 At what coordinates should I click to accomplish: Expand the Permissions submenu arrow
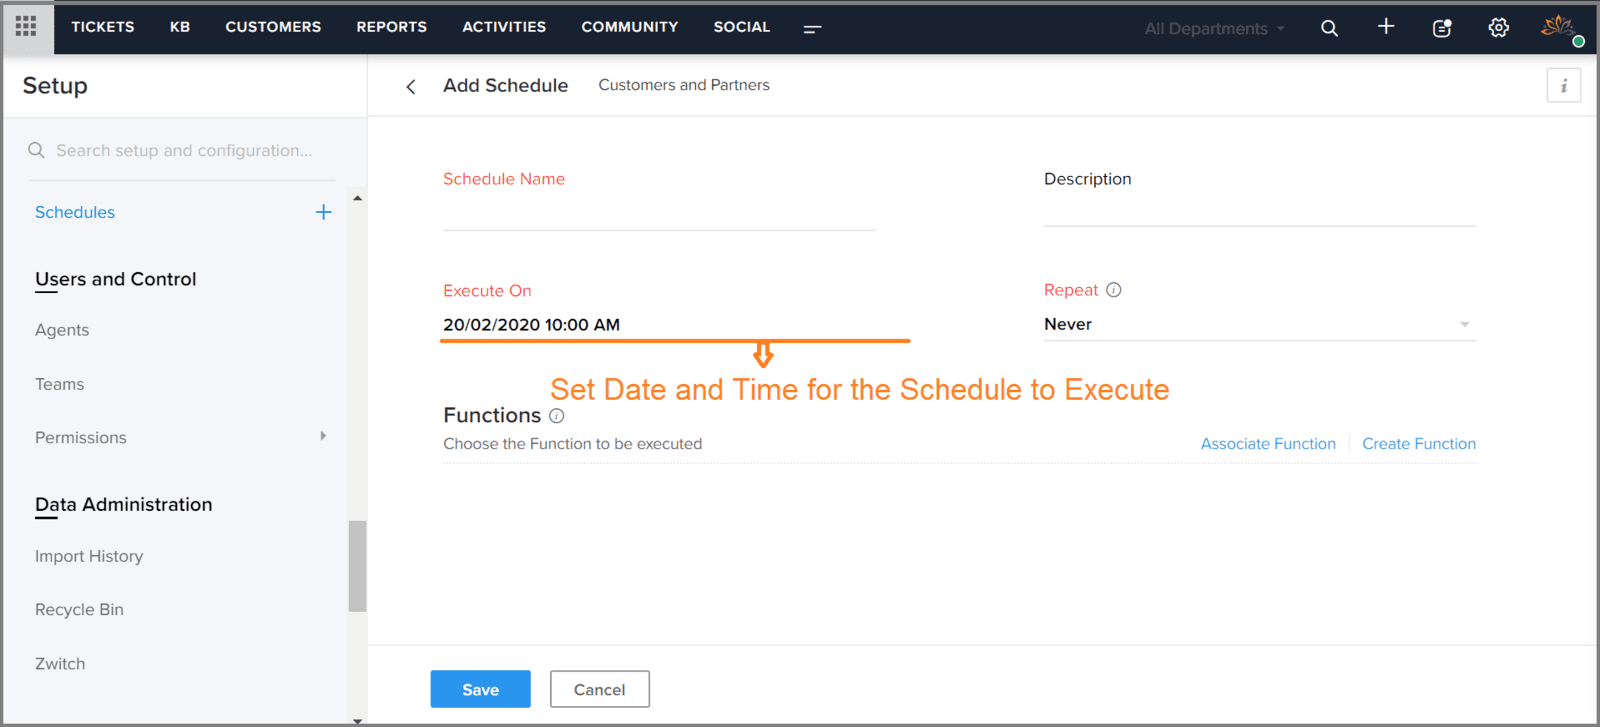(x=323, y=436)
